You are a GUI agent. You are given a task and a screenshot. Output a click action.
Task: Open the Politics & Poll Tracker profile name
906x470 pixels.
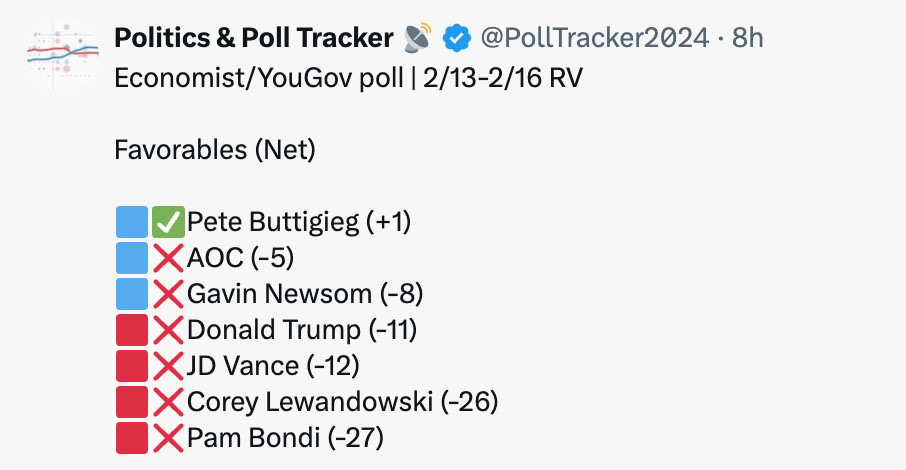pos(254,39)
